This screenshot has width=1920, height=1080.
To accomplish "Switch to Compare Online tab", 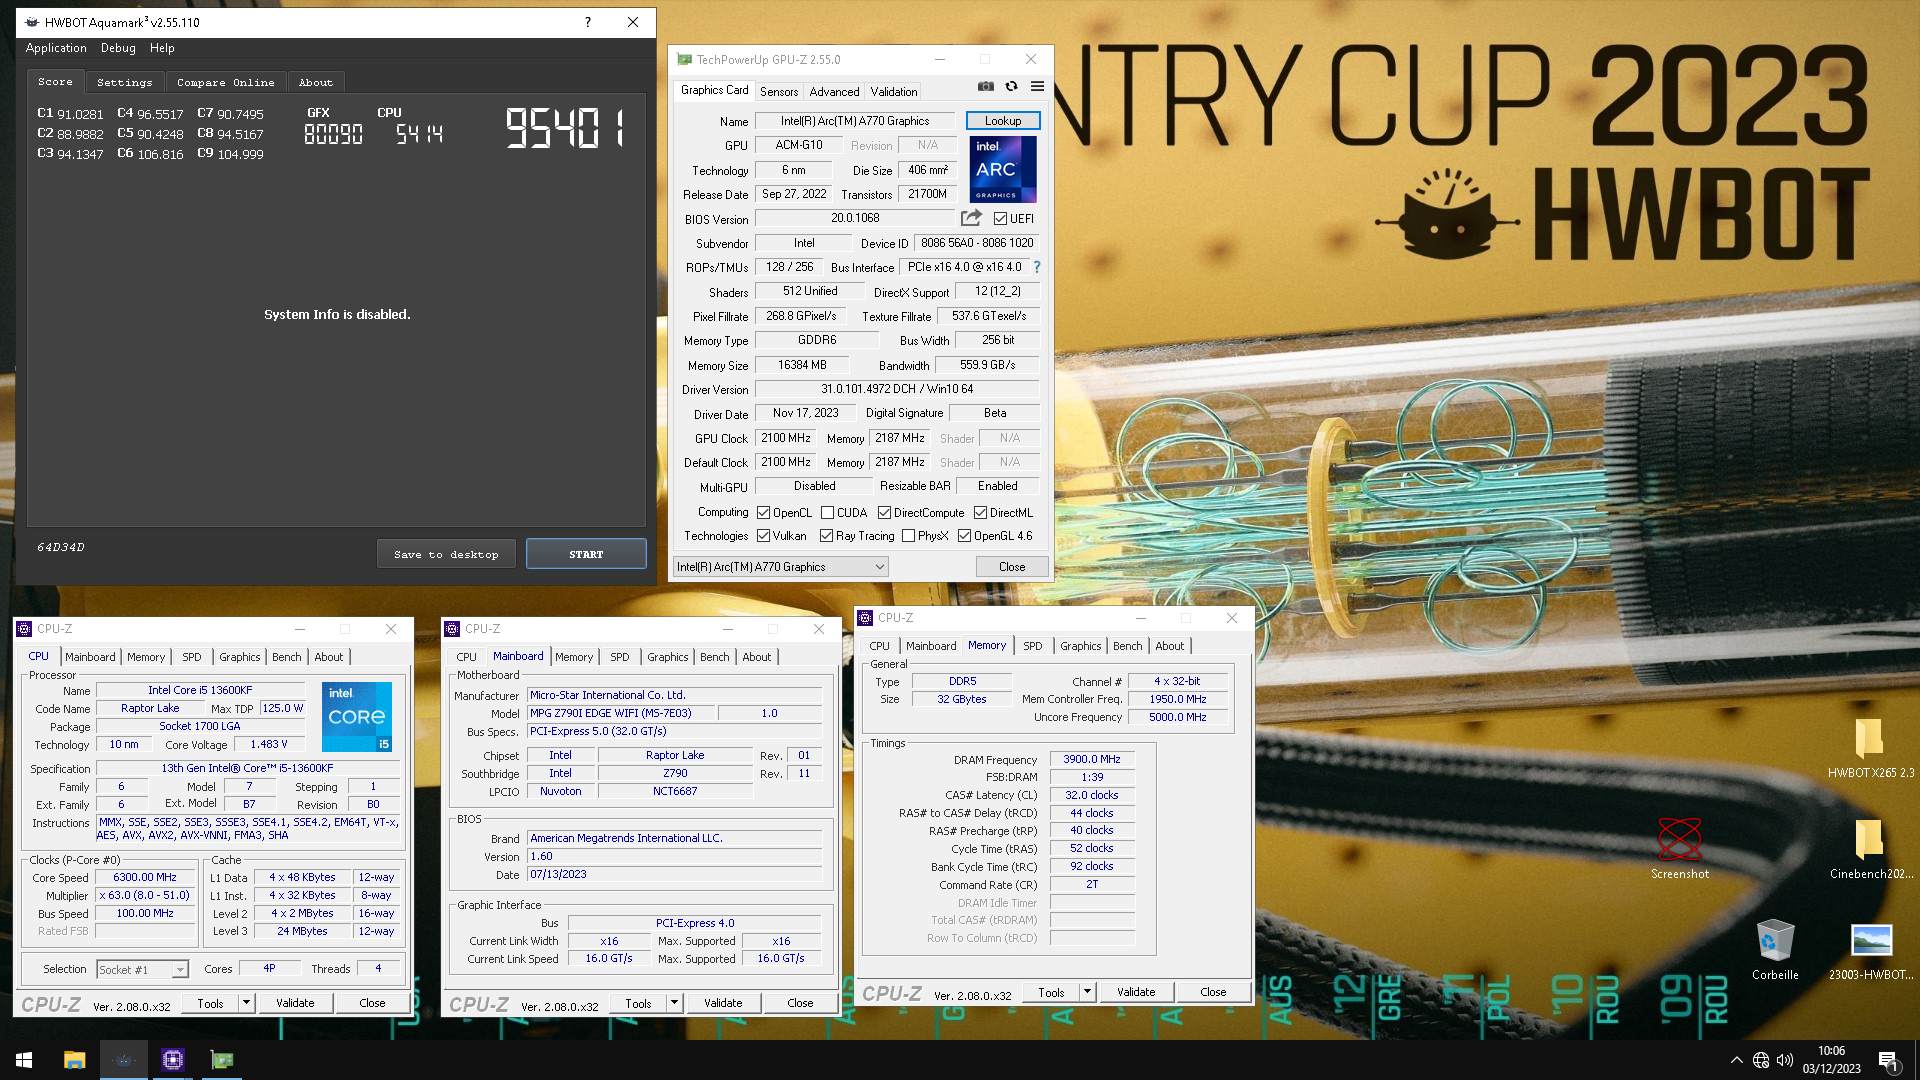I will tap(226, 82).
